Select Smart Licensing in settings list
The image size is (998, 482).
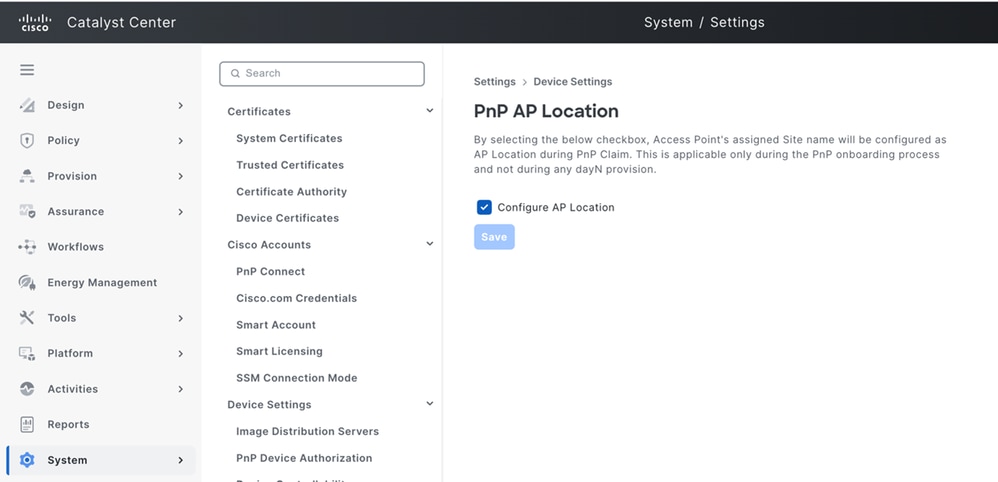pyautogui.click(x=279, y=351)
